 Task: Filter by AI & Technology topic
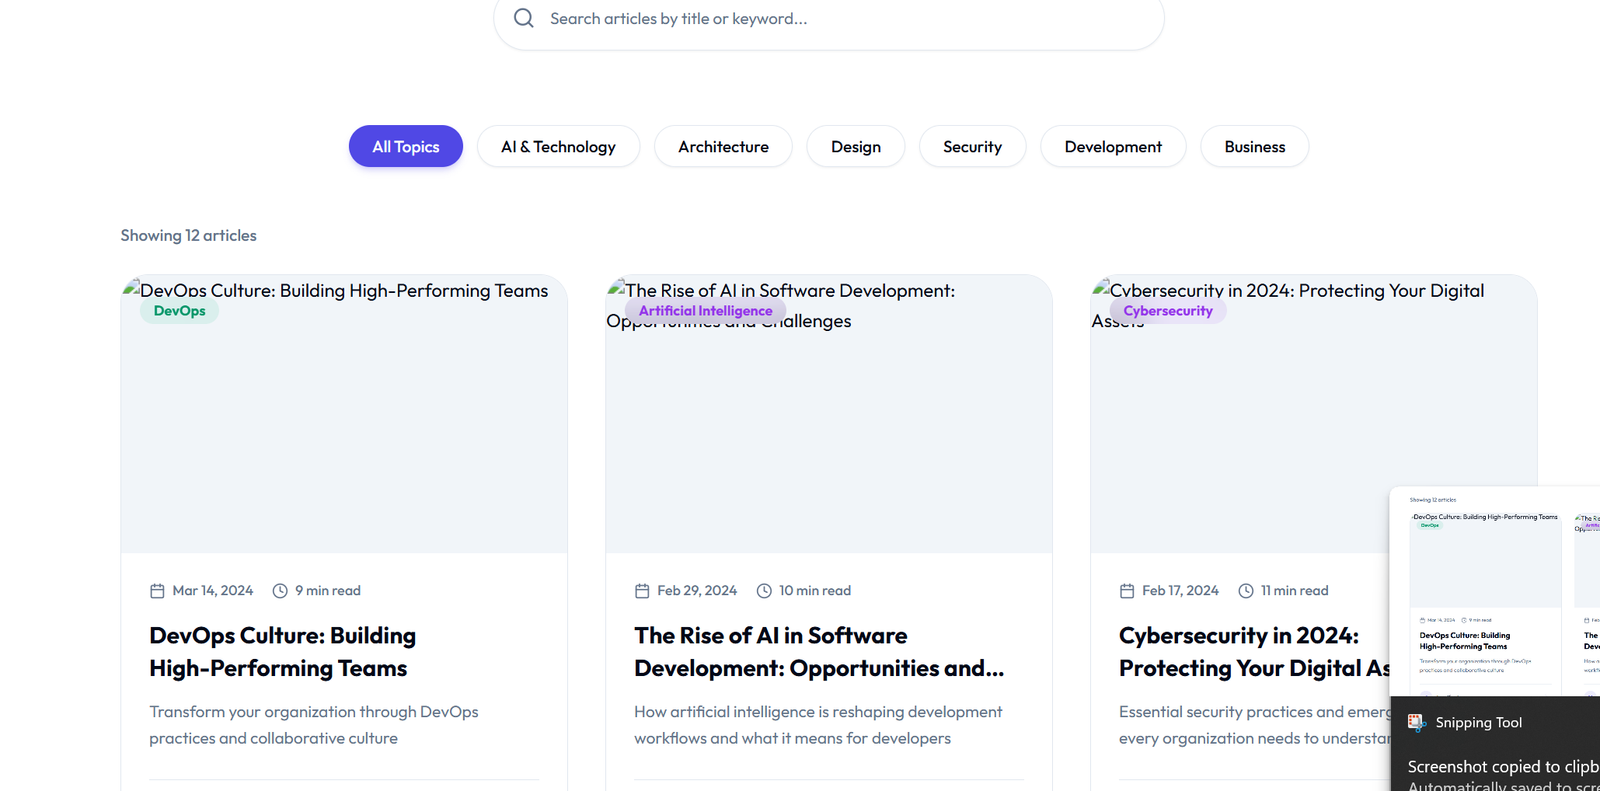point(558,147)
